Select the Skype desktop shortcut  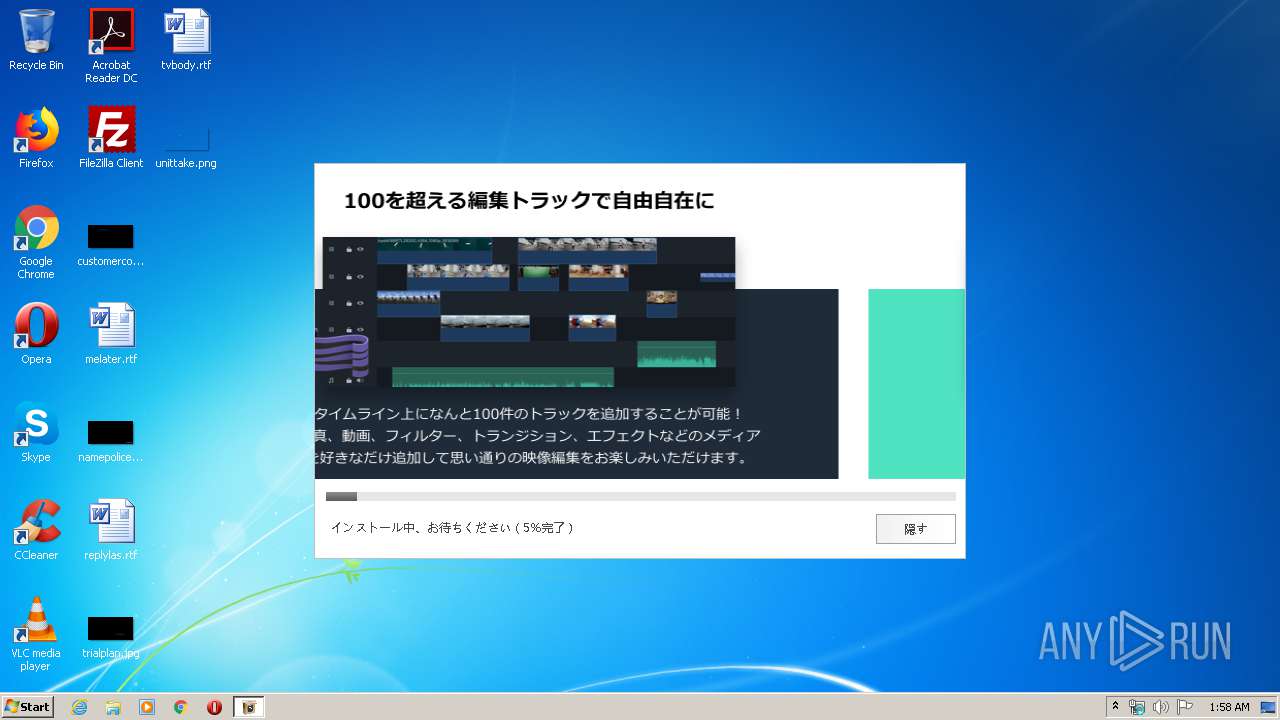(x=36, y=433)
